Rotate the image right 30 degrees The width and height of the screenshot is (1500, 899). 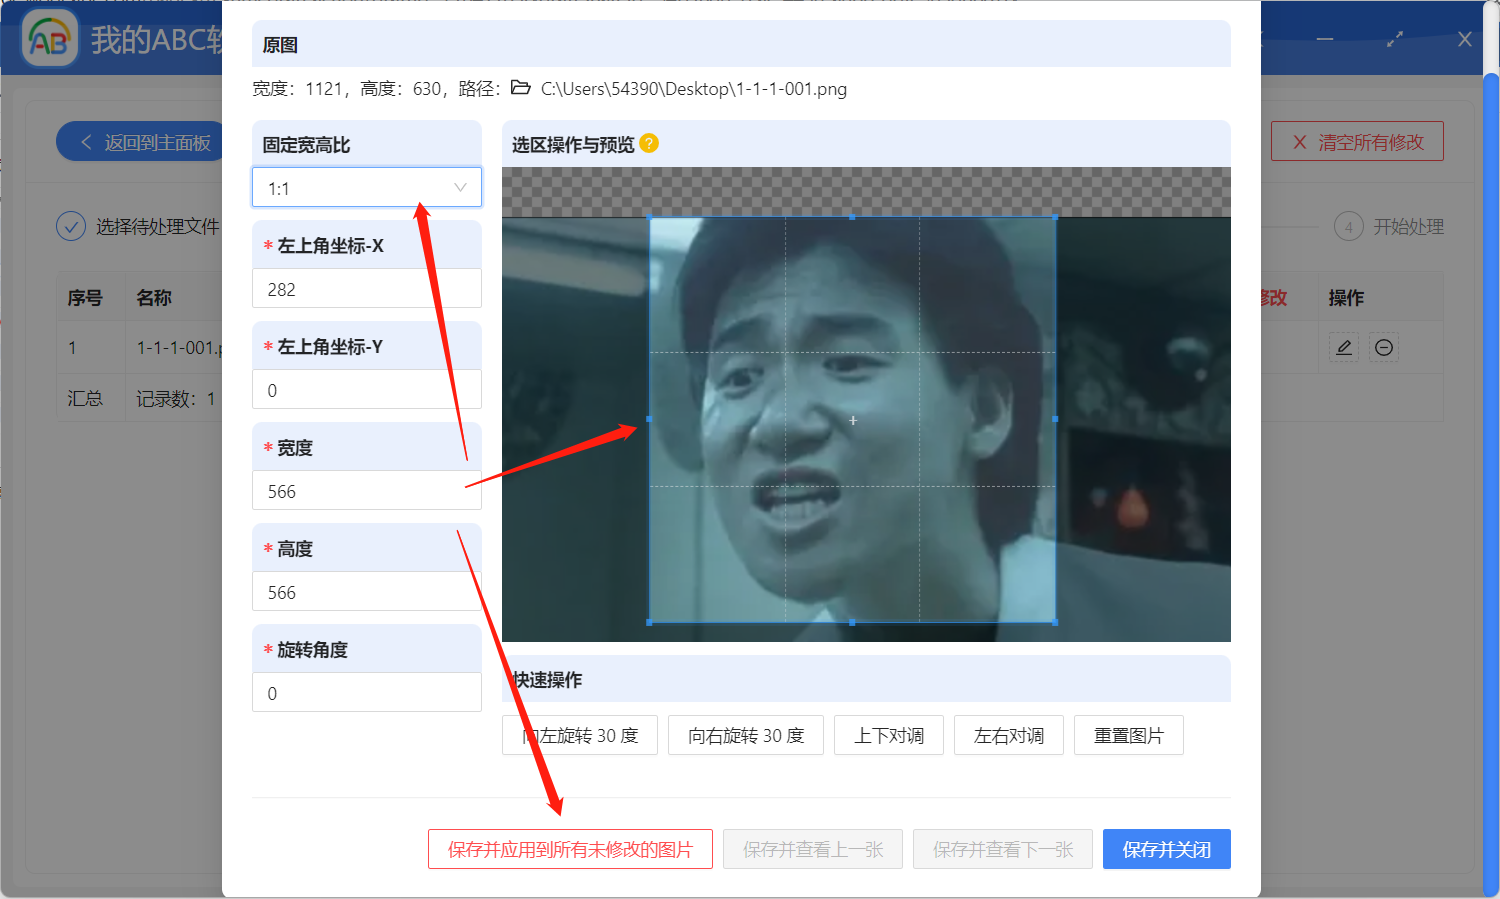745,735
